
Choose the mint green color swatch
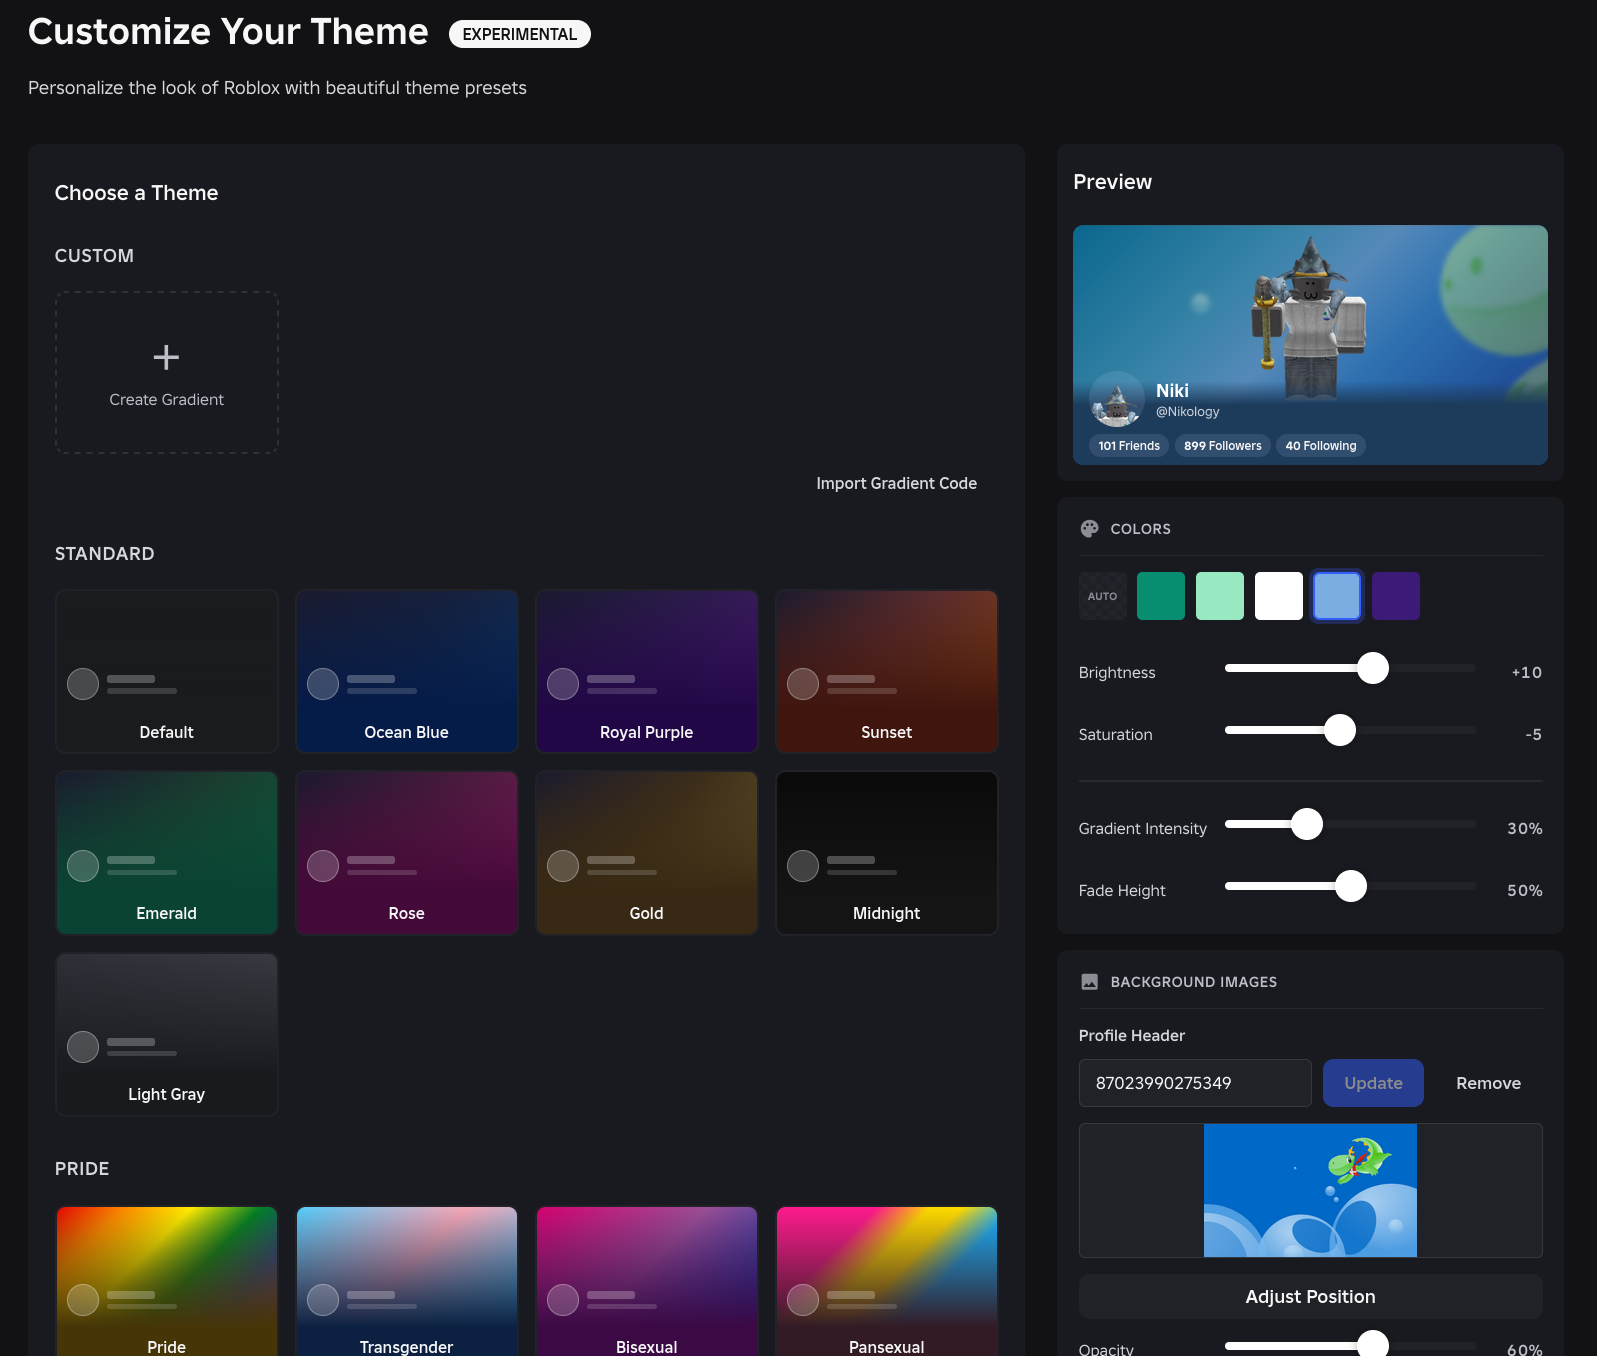coord(1220,596)
